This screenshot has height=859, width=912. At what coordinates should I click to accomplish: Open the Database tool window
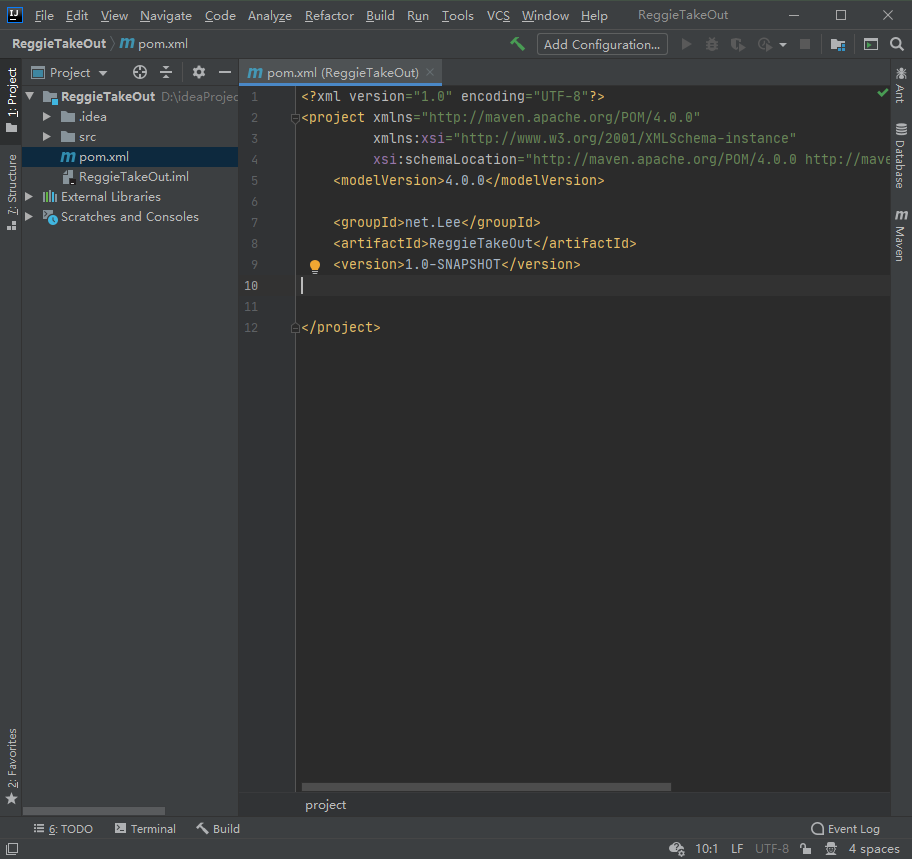tap(900, 156)
